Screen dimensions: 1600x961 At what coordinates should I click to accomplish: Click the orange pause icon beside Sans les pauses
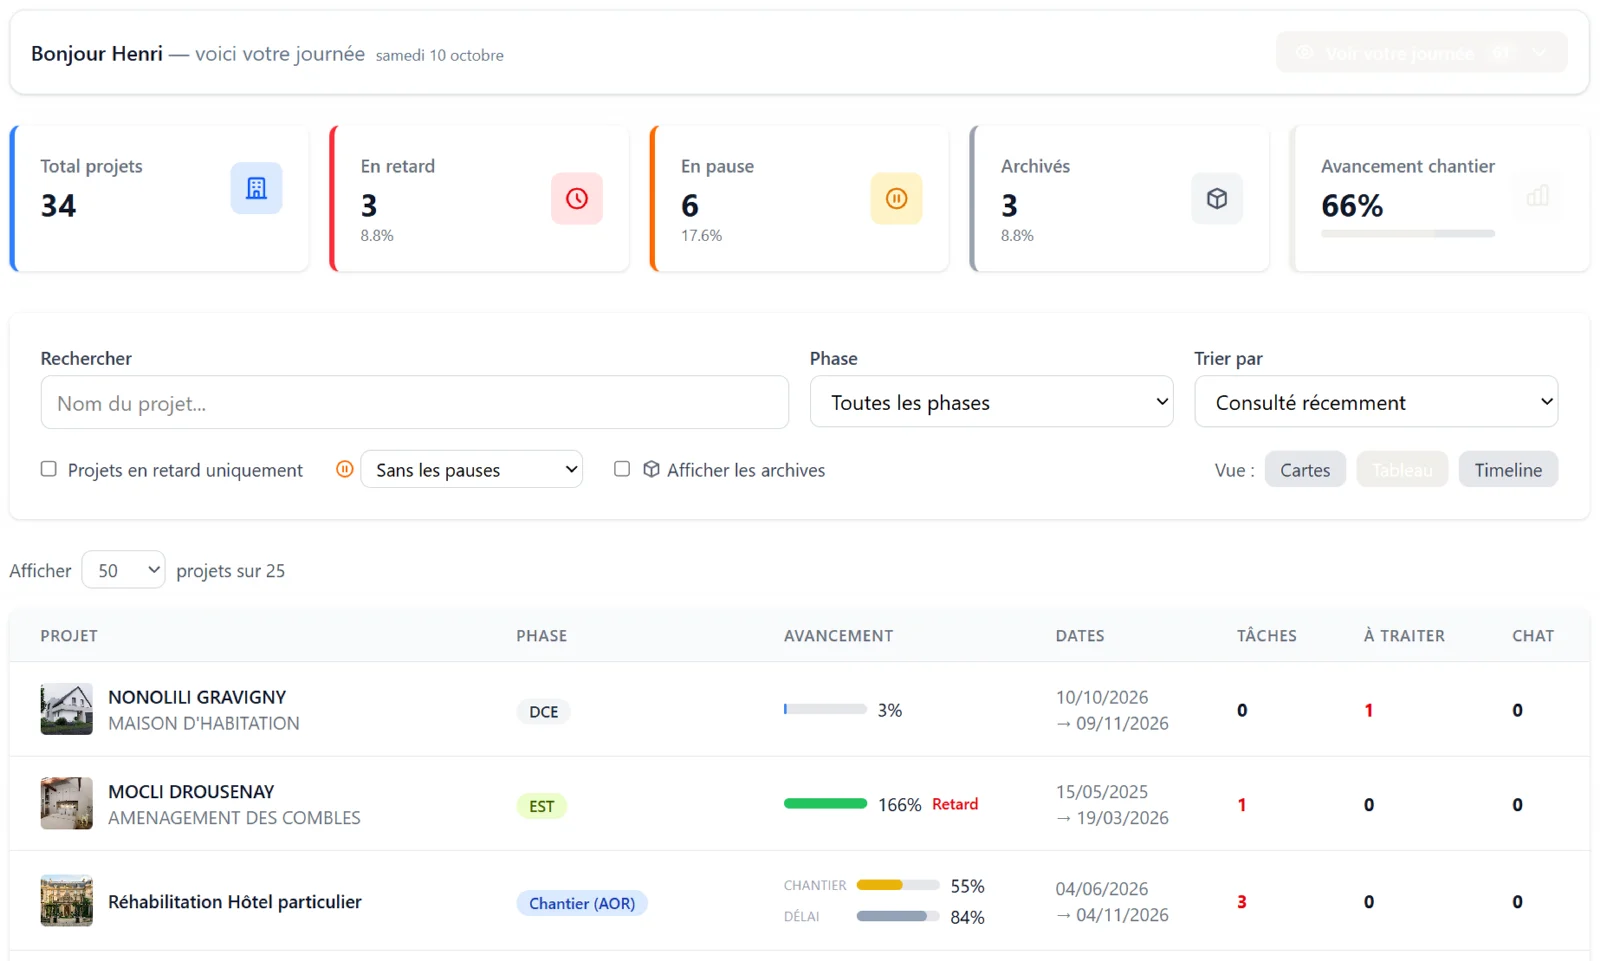[345, 469]
